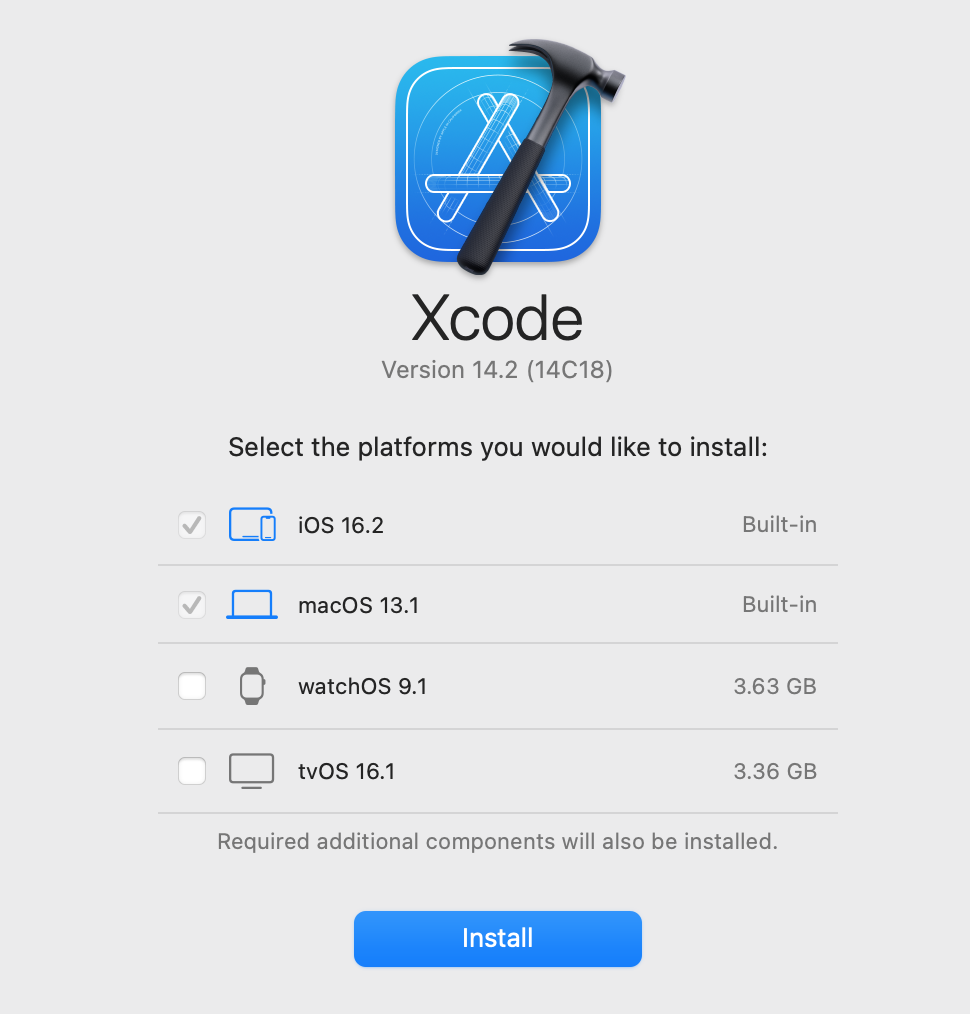Tick the tvOS 16.1 checkbox
Image resolution: width=970 pixels, height=1014 pixels.
click(192, 771)
